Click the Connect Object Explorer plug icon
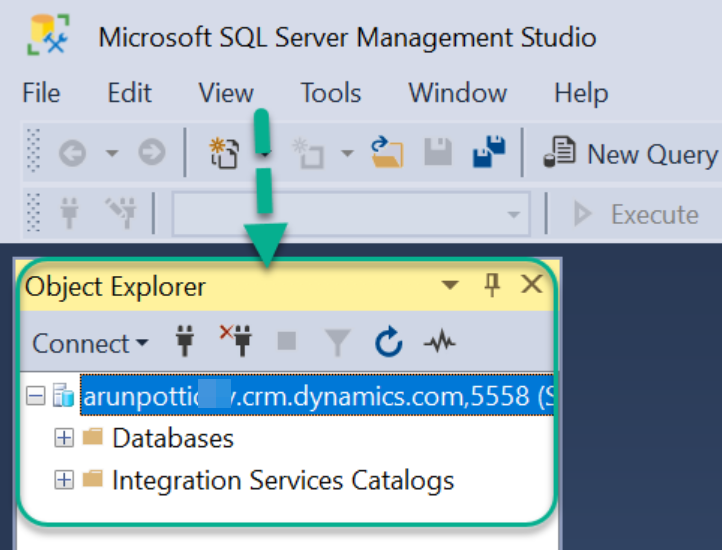 tap(184, 343)
